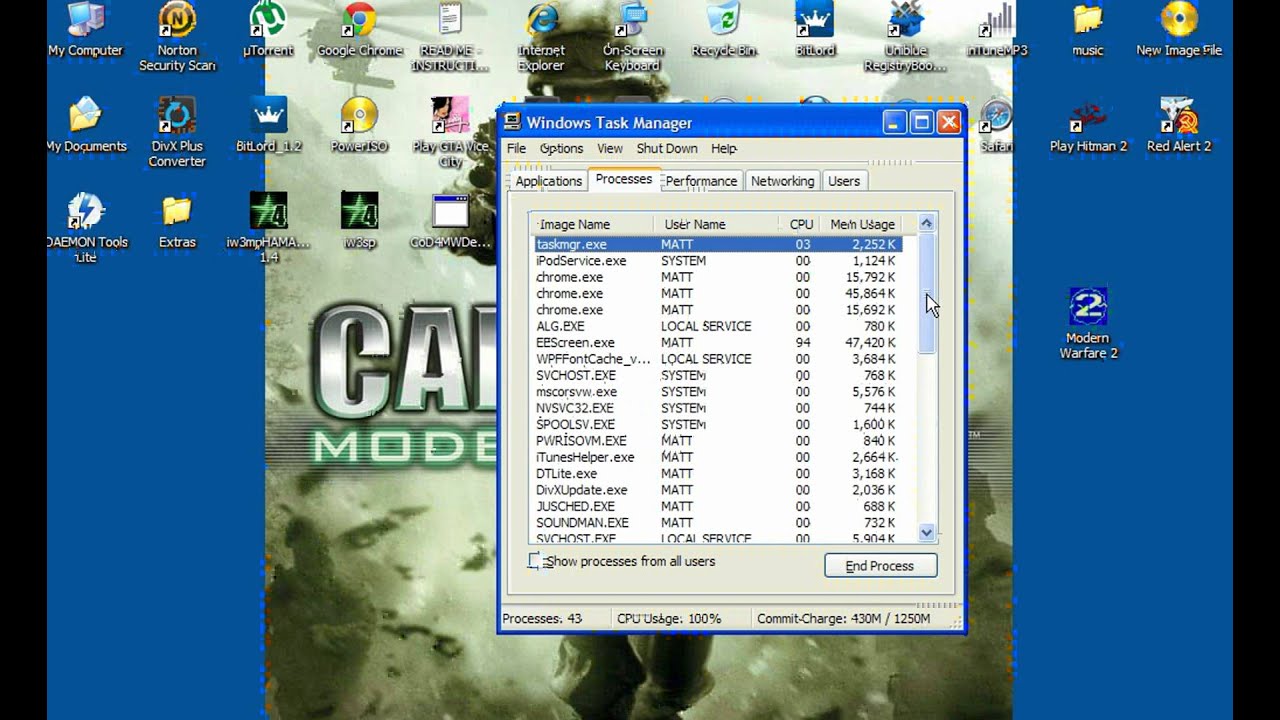
Task: Sort processes by User Name column
Action: (x=715, y=224)
